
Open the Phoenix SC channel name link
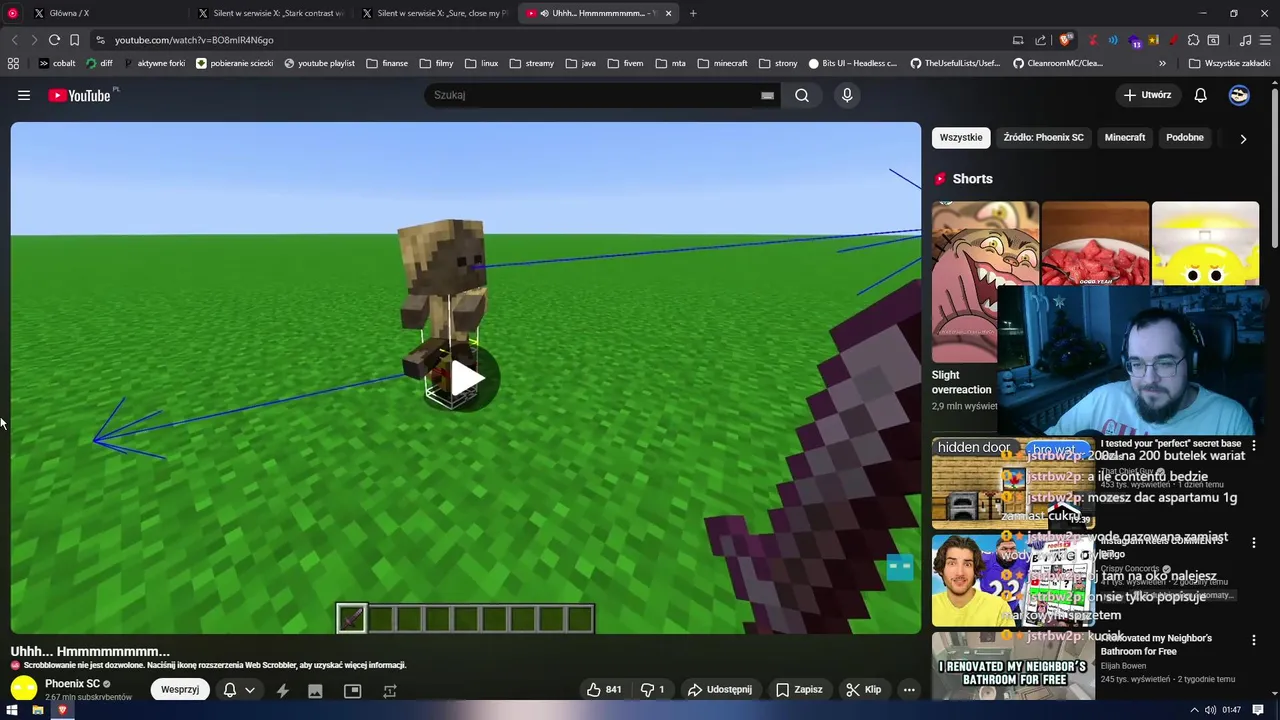tap(72, 684)
